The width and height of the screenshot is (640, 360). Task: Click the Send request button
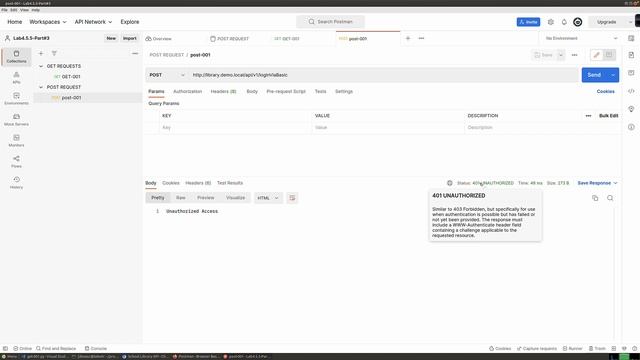click(x=594, y=75)
